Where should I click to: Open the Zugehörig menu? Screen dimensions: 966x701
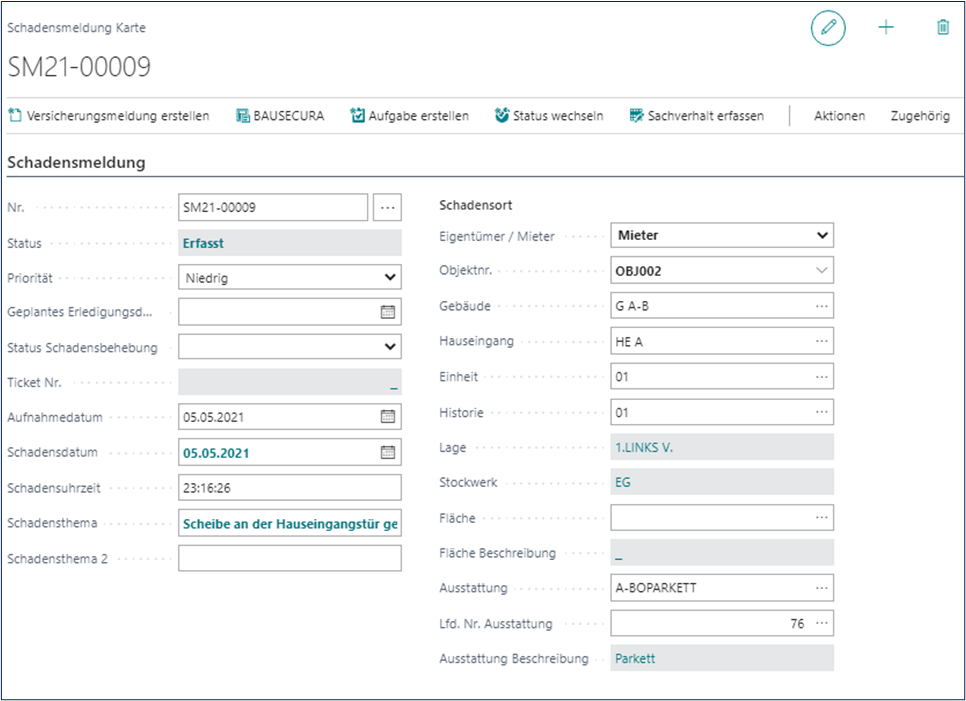coord(919,116)
